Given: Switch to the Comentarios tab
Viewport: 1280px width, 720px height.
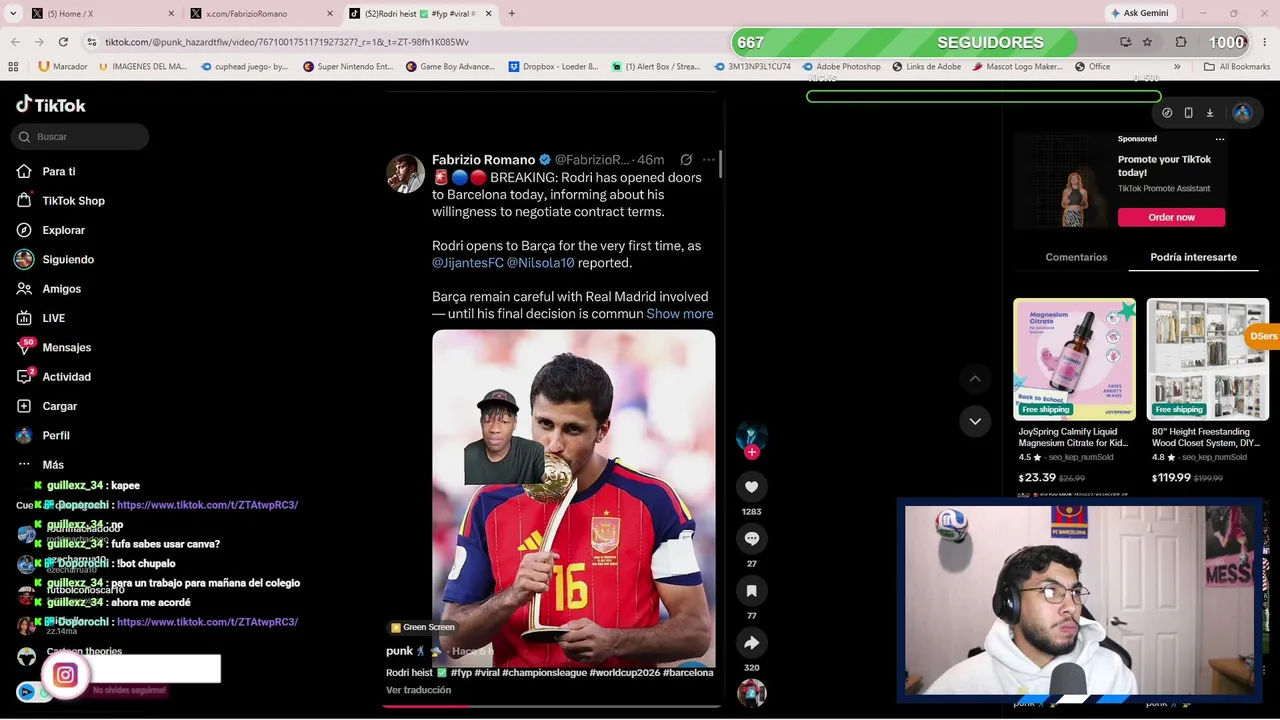Looking at the screenshot, I should point(1076,257).
